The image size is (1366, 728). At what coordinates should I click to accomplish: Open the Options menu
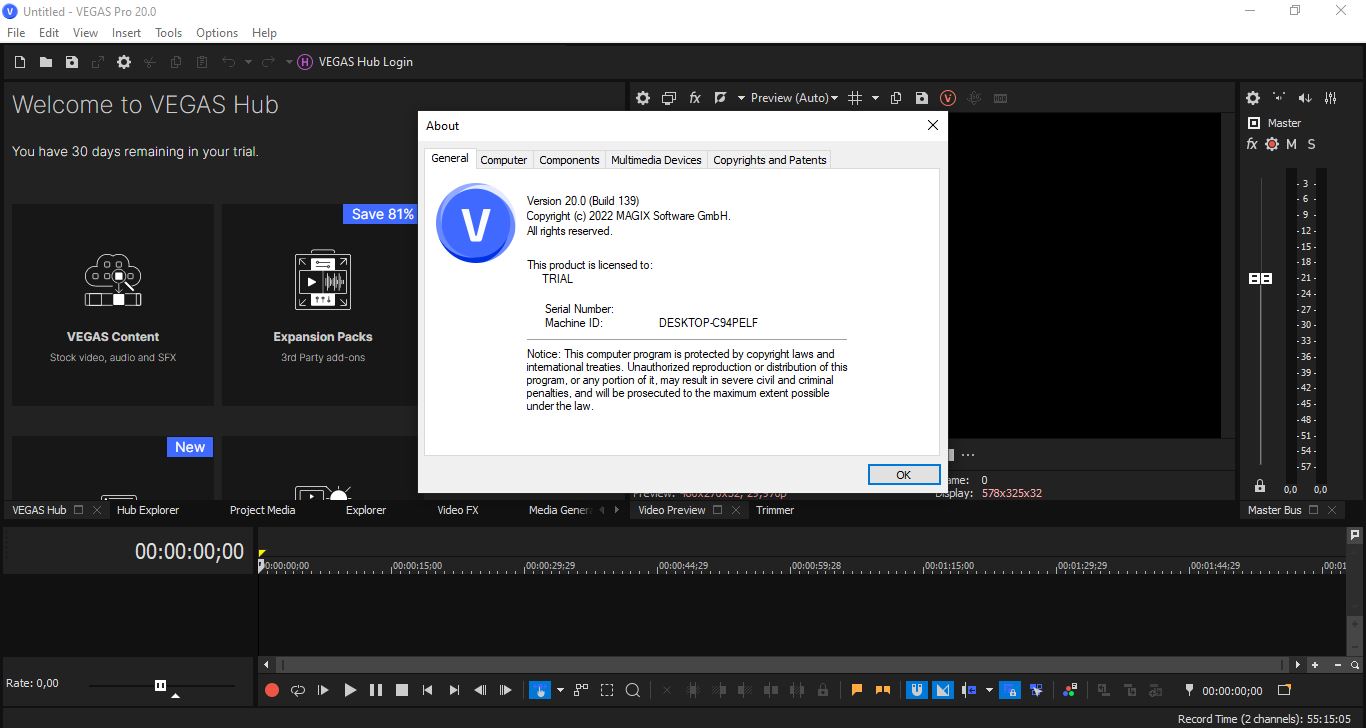coord(217,33)
